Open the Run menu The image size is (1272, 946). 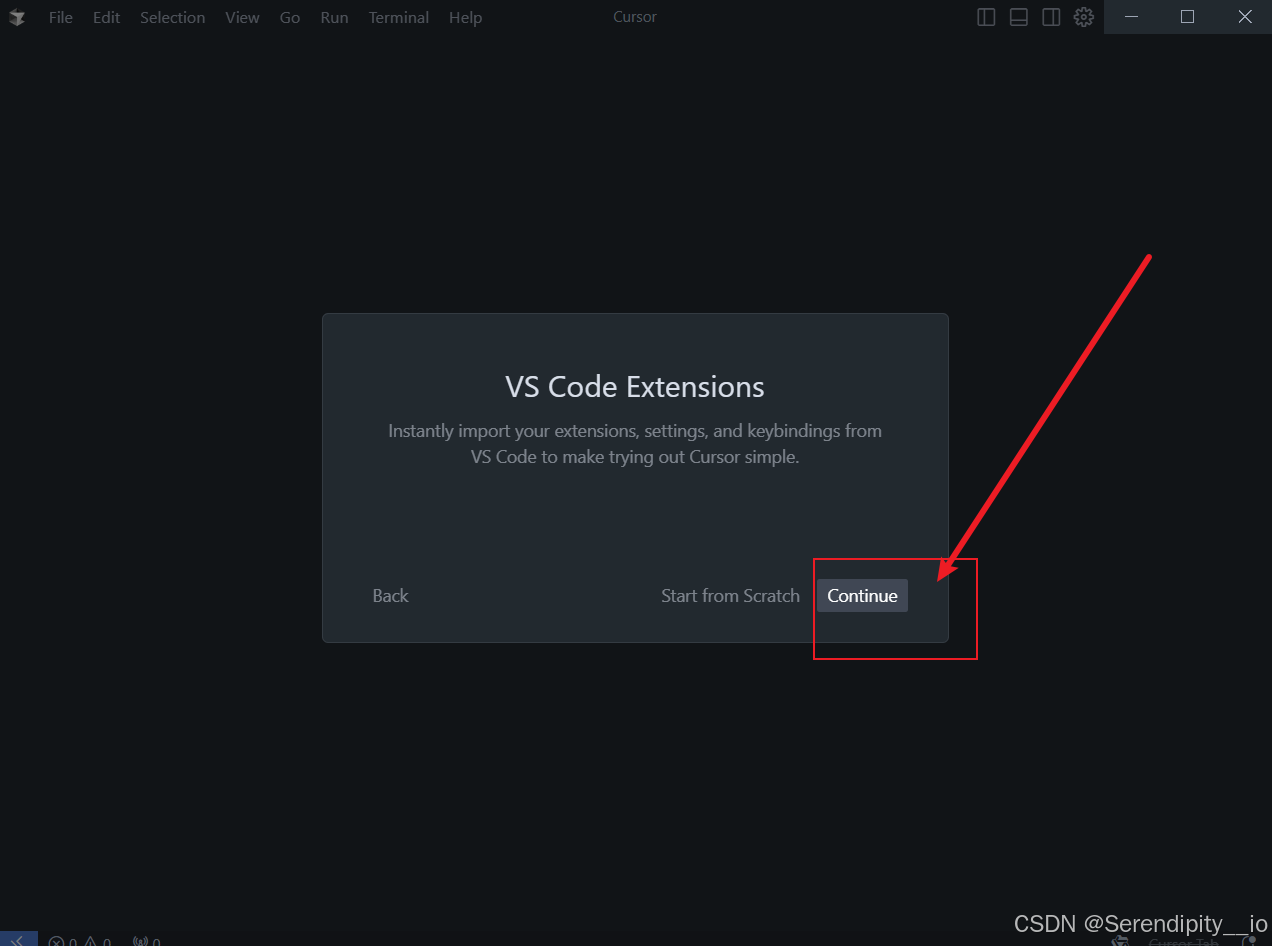334,17
